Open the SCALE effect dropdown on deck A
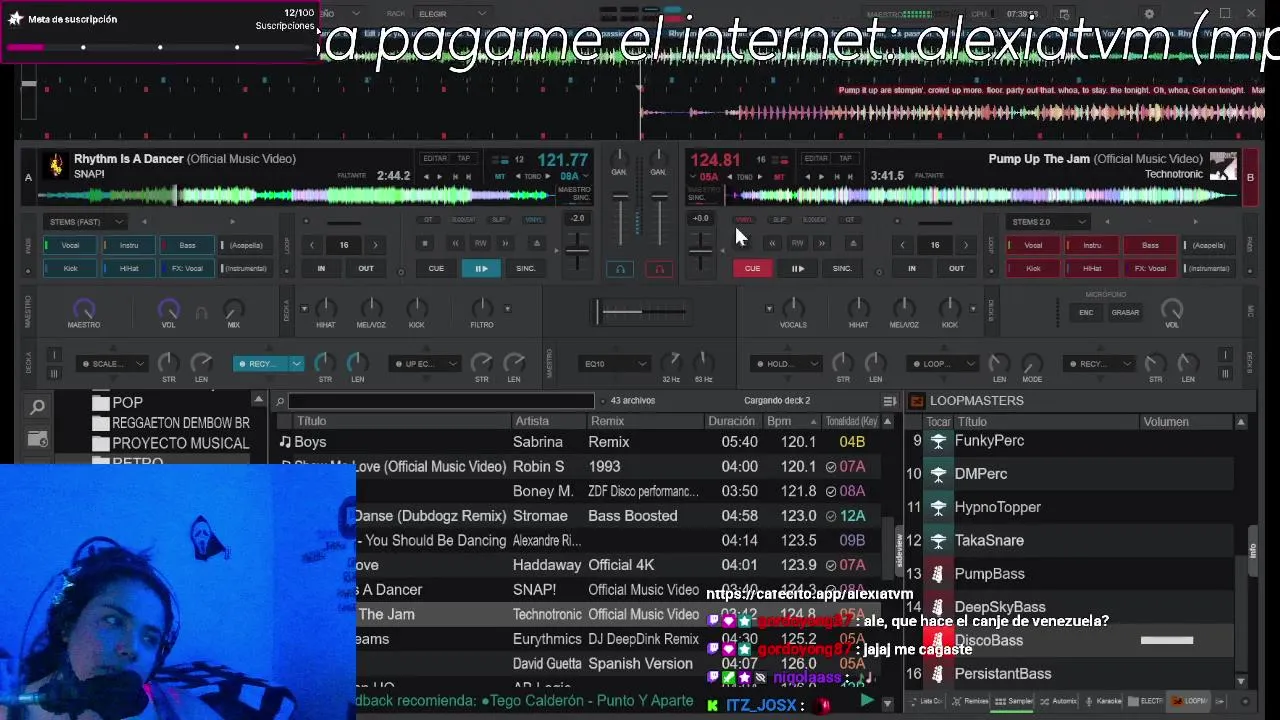This screenshot has width=1280, height=720. coord(113,364)
